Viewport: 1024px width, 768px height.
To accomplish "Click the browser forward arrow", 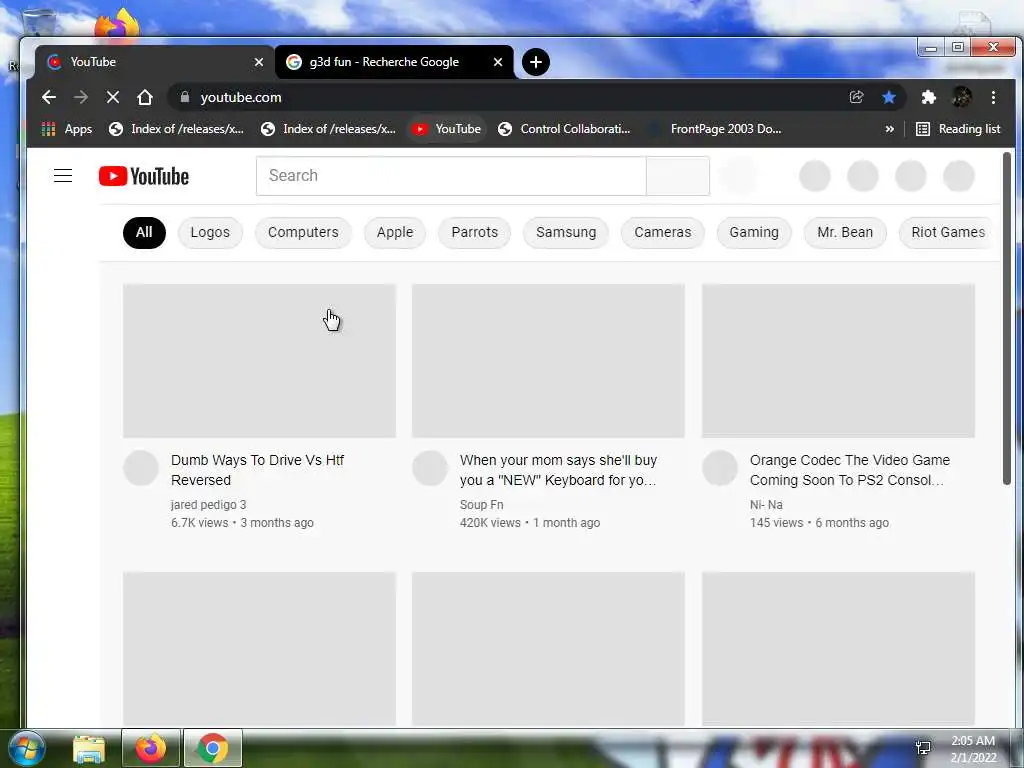I will [x=81, y=97].
